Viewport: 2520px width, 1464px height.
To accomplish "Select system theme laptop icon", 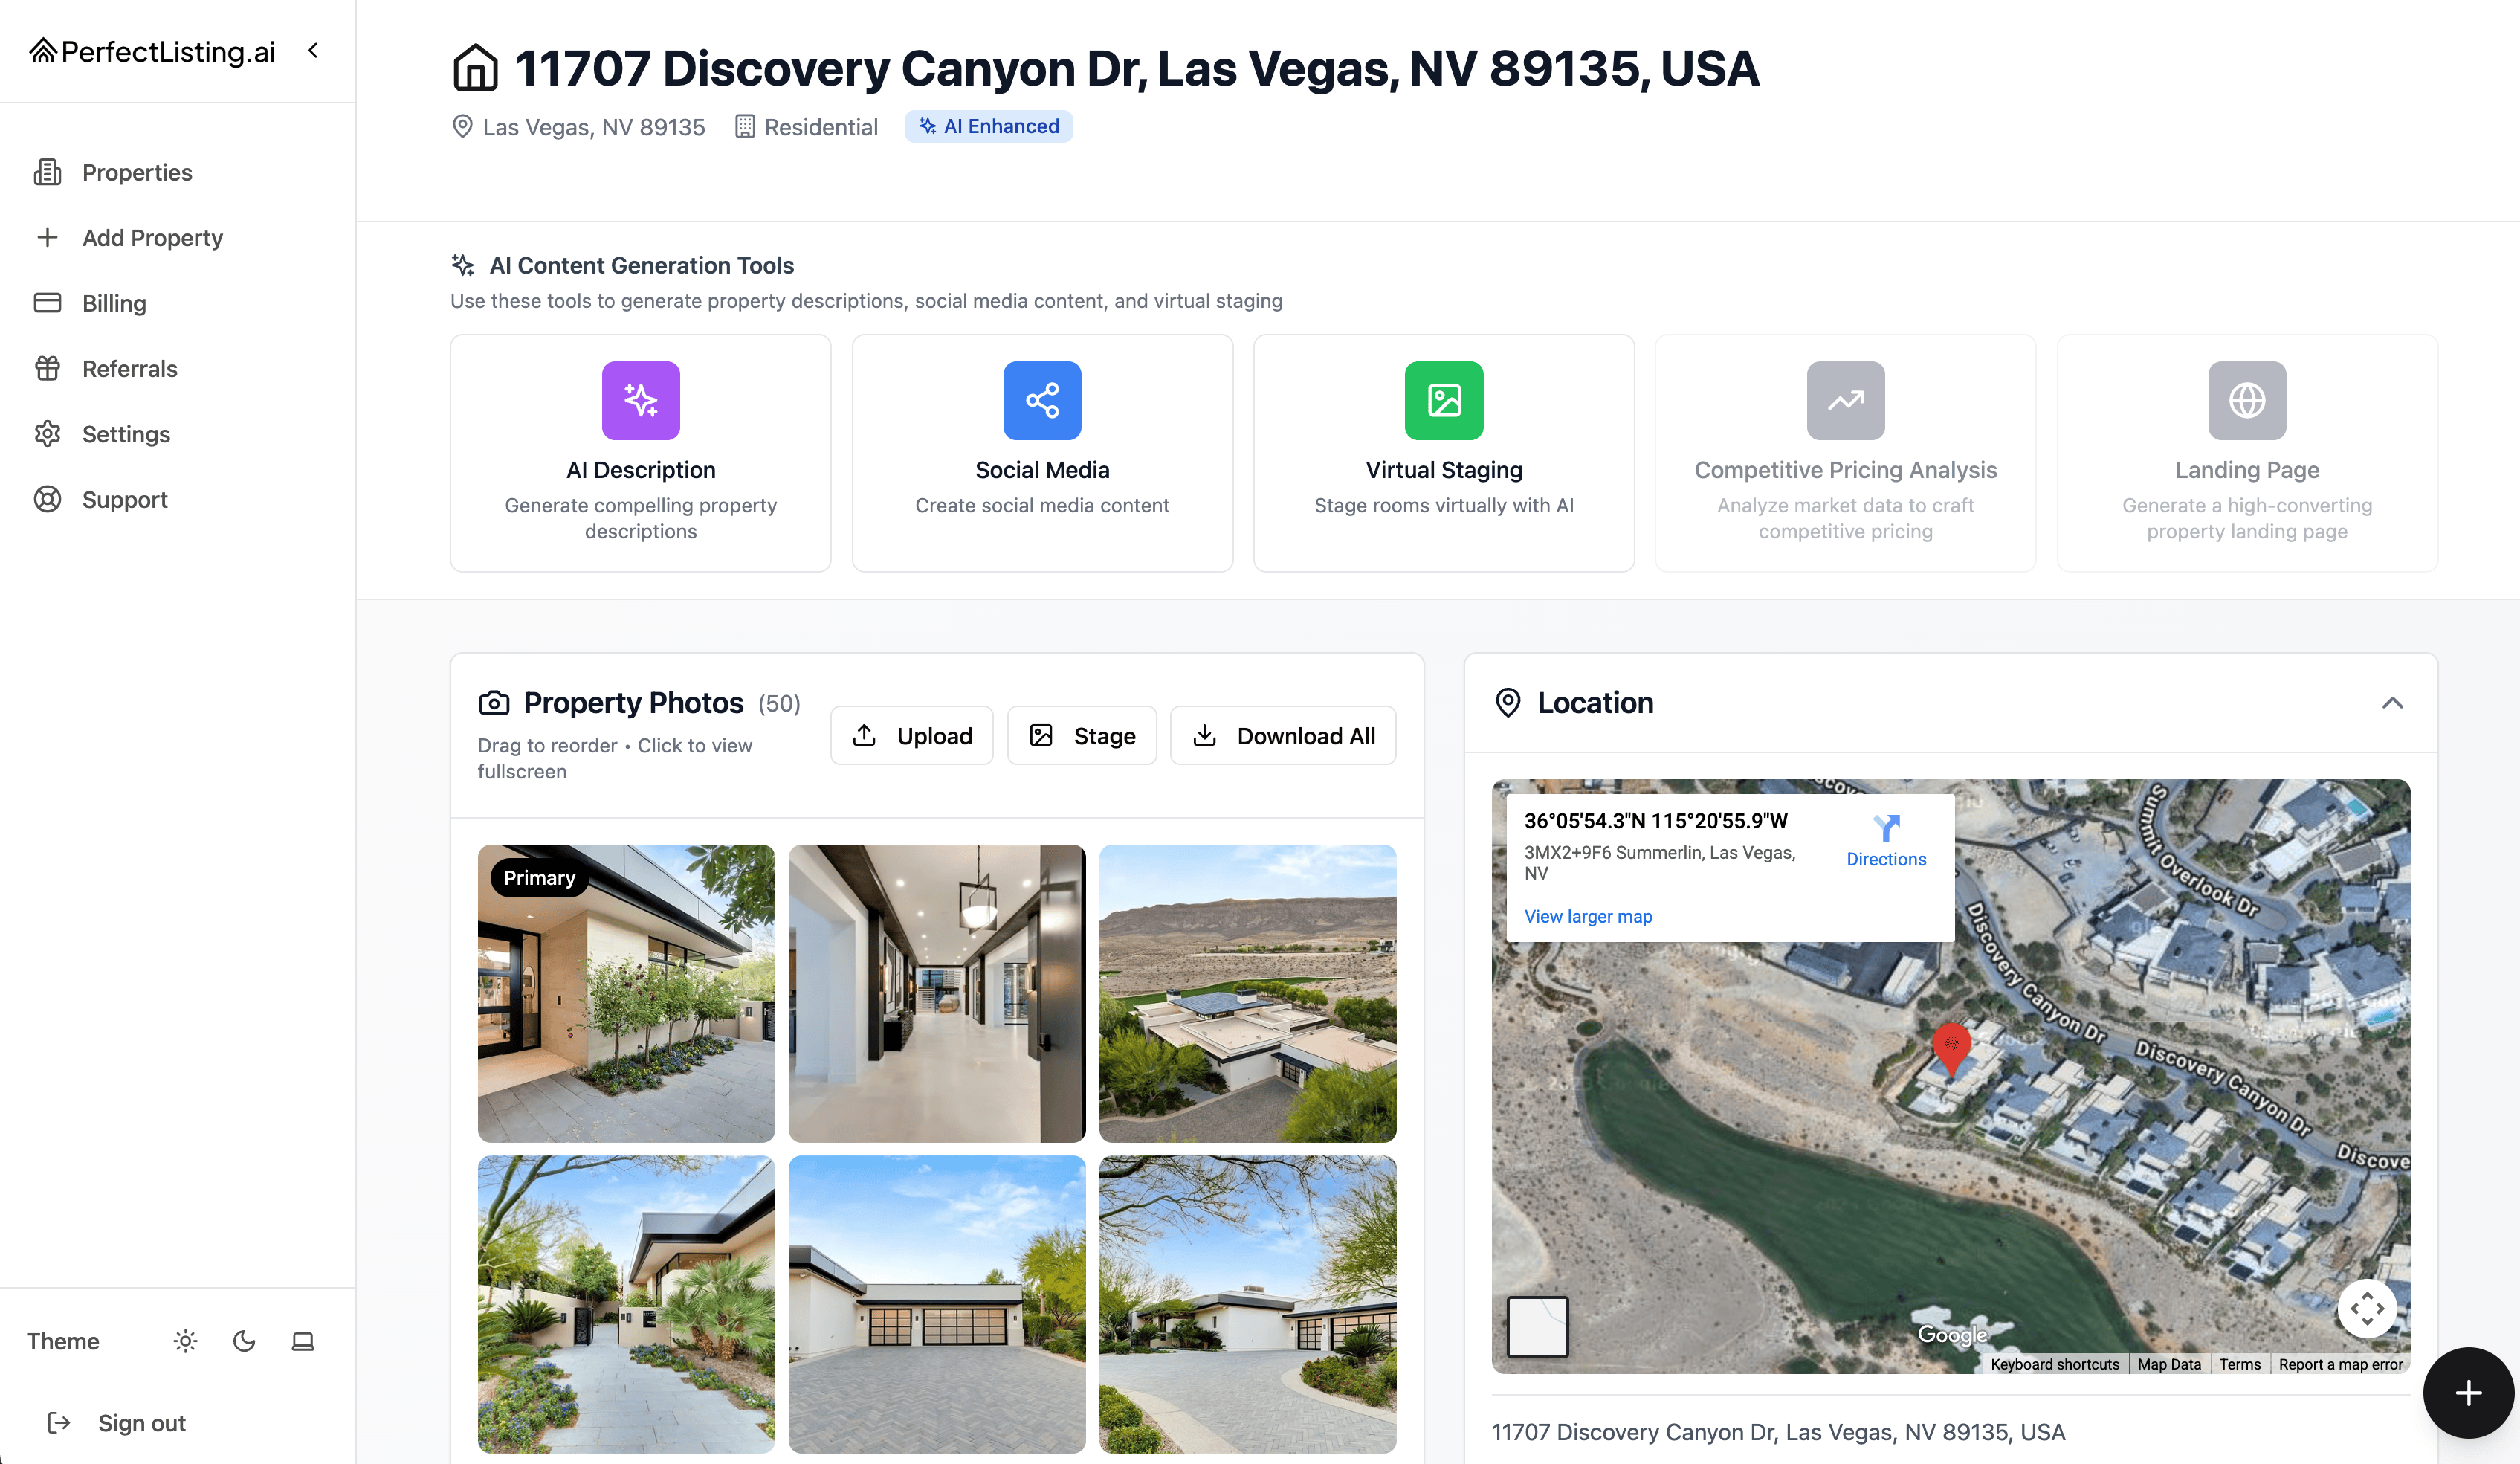I will tap(303, 1341).
